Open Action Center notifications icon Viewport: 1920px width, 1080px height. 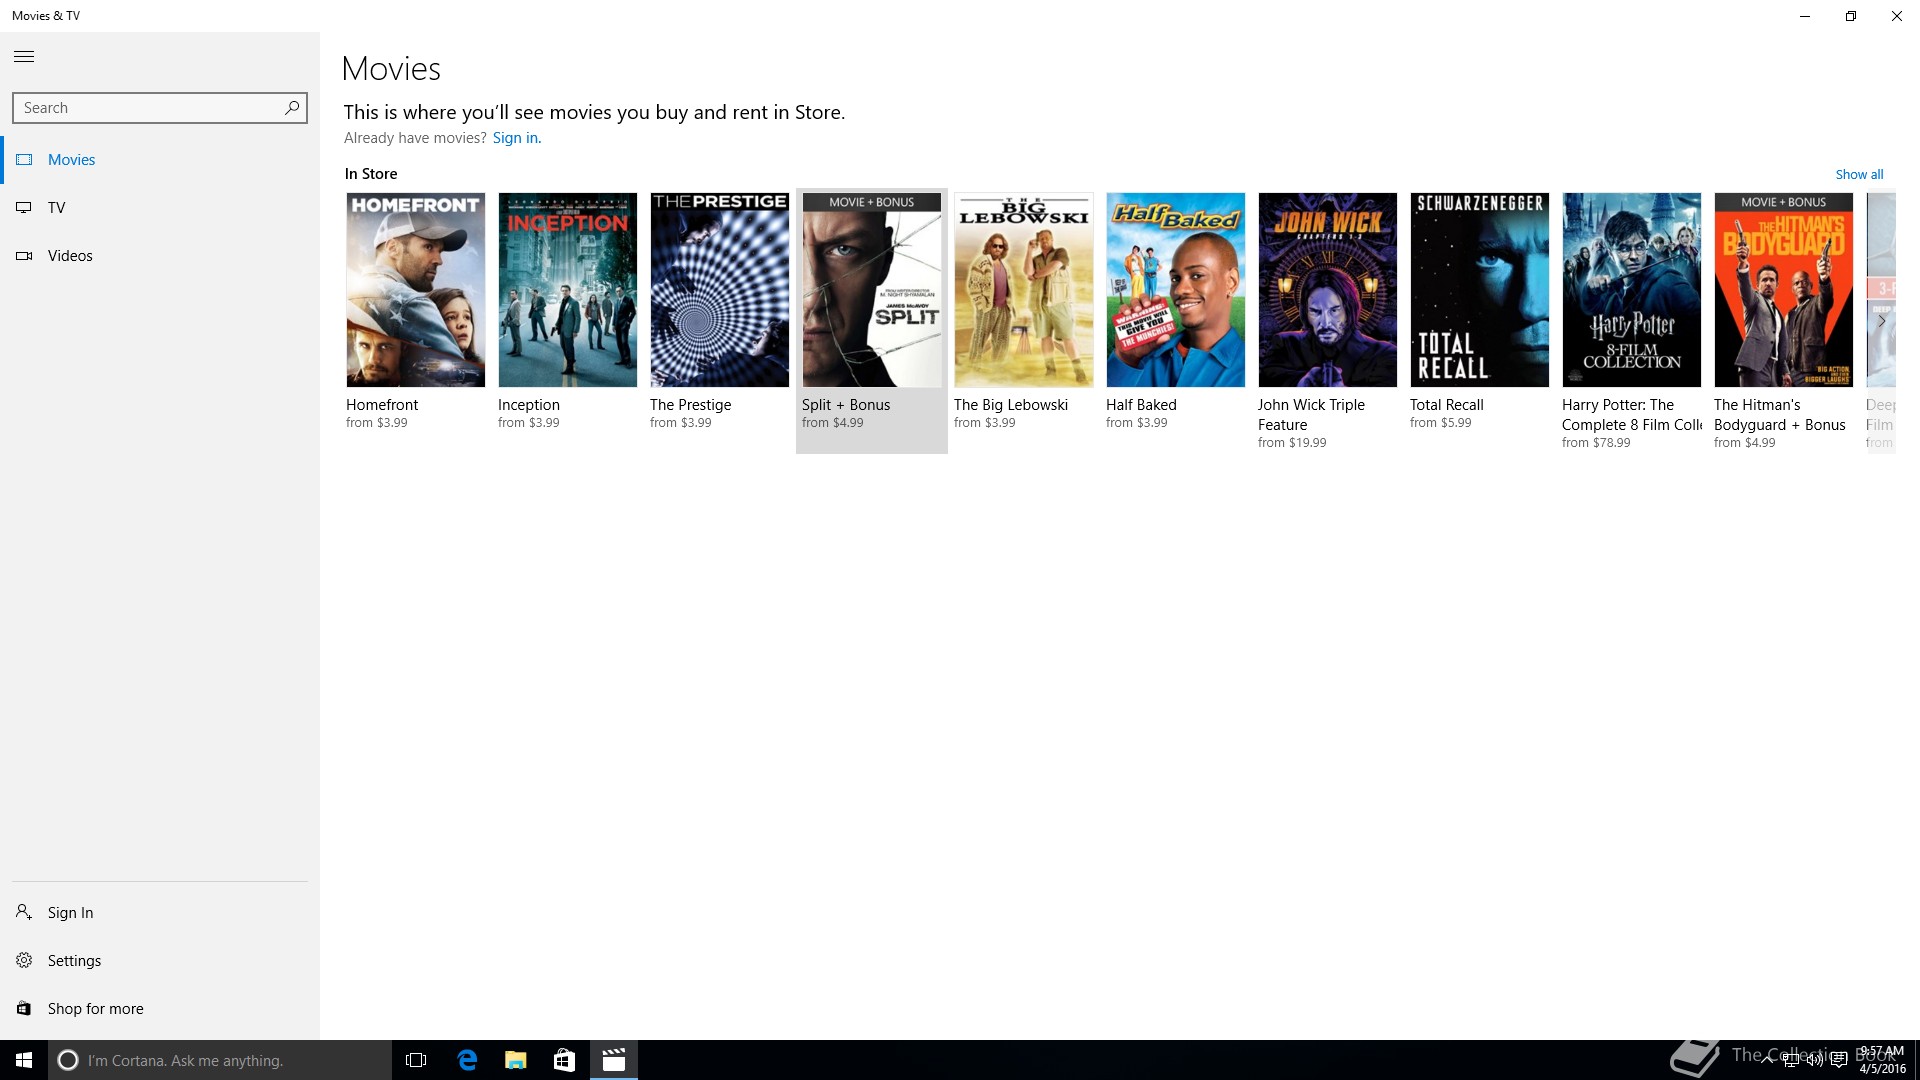coord(1839,1060)
